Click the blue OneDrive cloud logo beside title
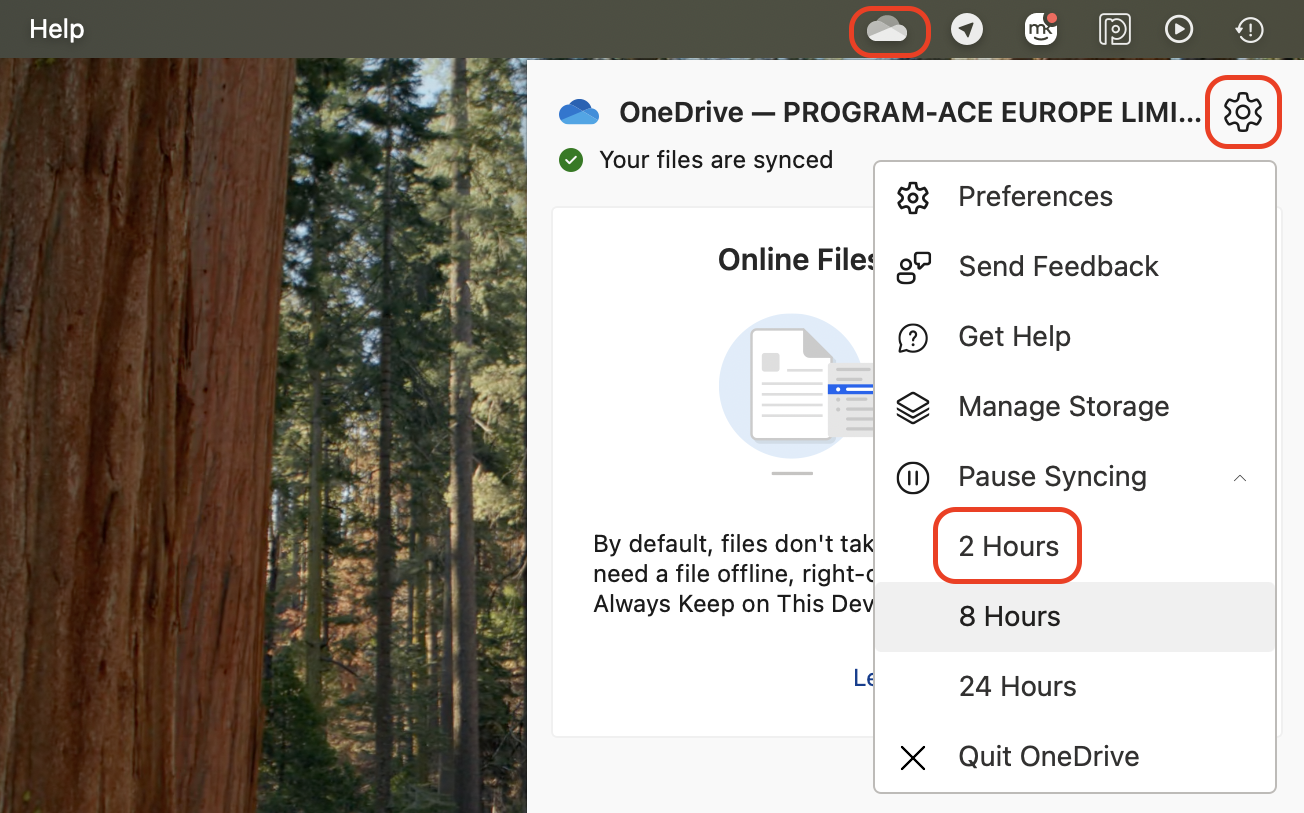 coord(580,112)
